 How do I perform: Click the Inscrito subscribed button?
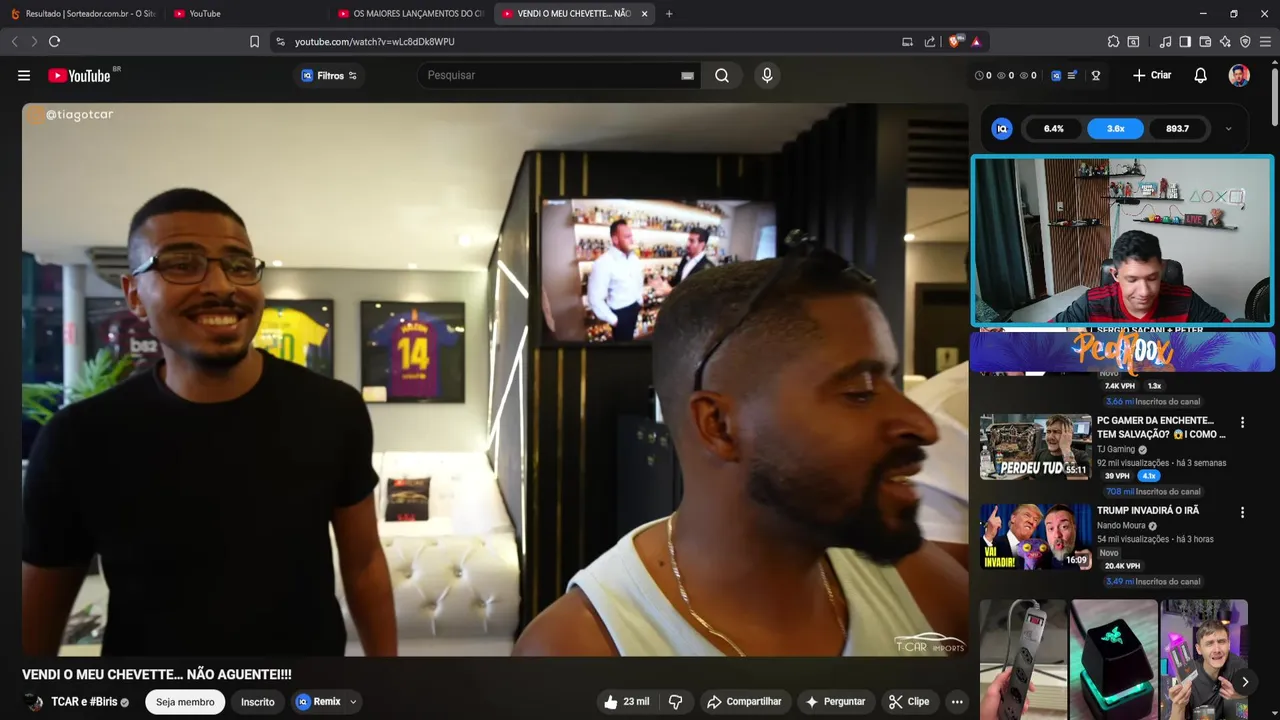[x=257, y=702]
